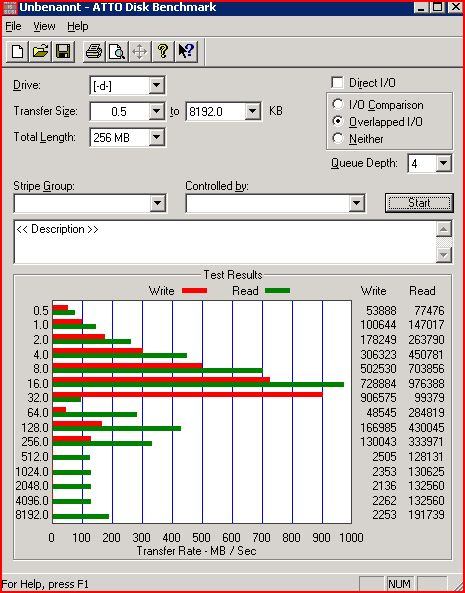The image size is (465, 593).
Task: Click the Read value 976388
Action: 426,383
